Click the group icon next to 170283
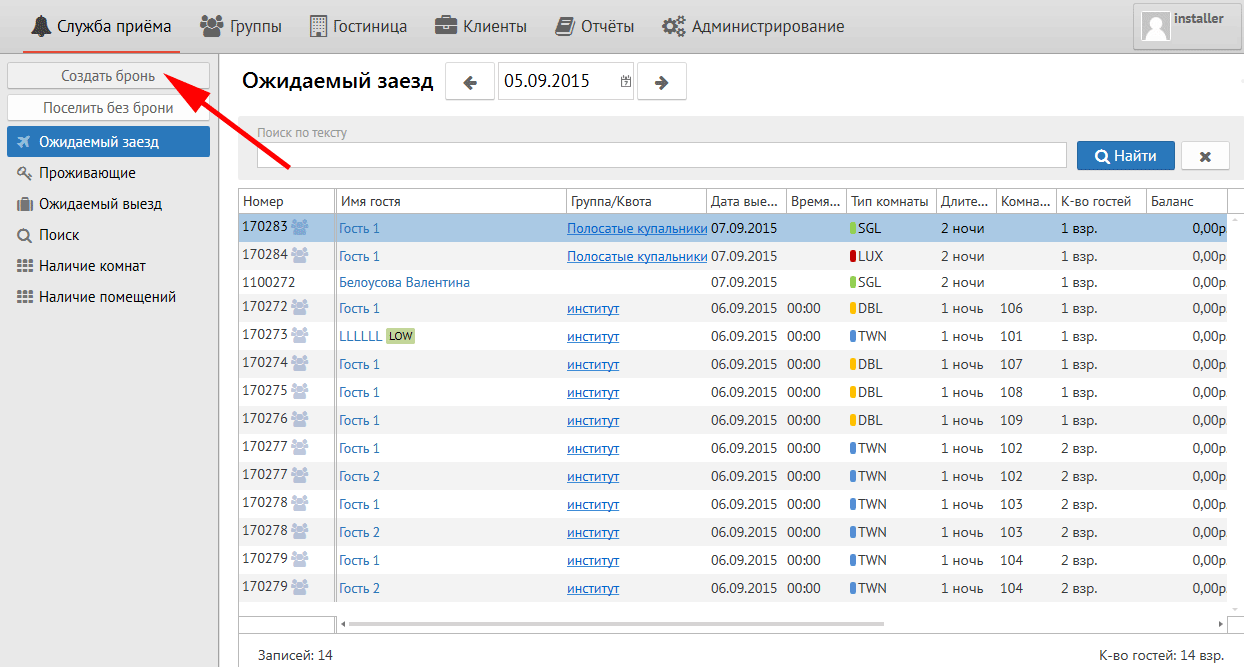The width and height of the screenshot is (1244, 667). [299, 228]
